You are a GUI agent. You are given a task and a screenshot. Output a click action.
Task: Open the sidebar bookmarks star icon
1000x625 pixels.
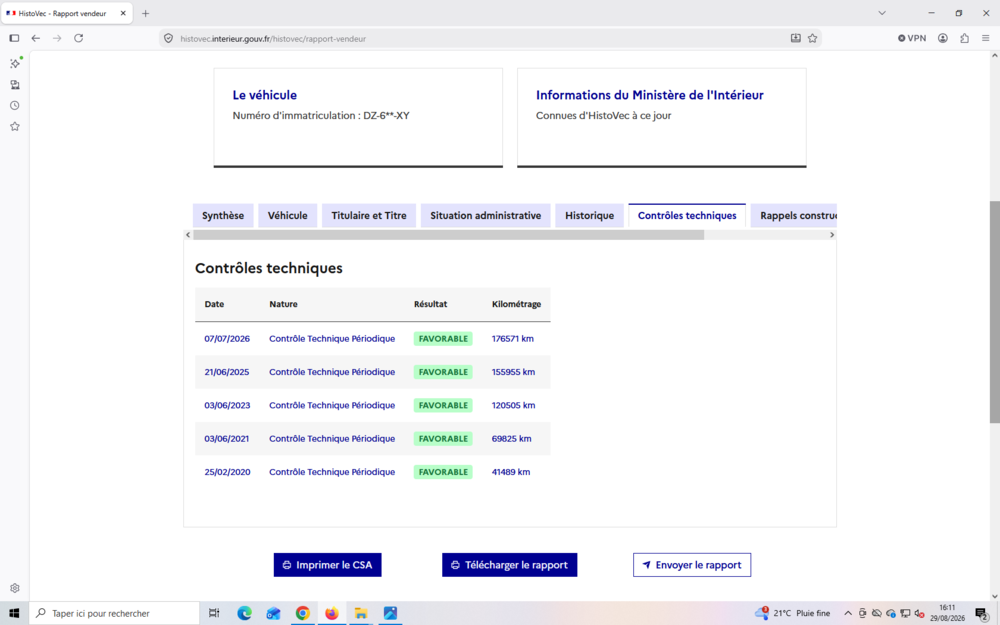[15, 127]
